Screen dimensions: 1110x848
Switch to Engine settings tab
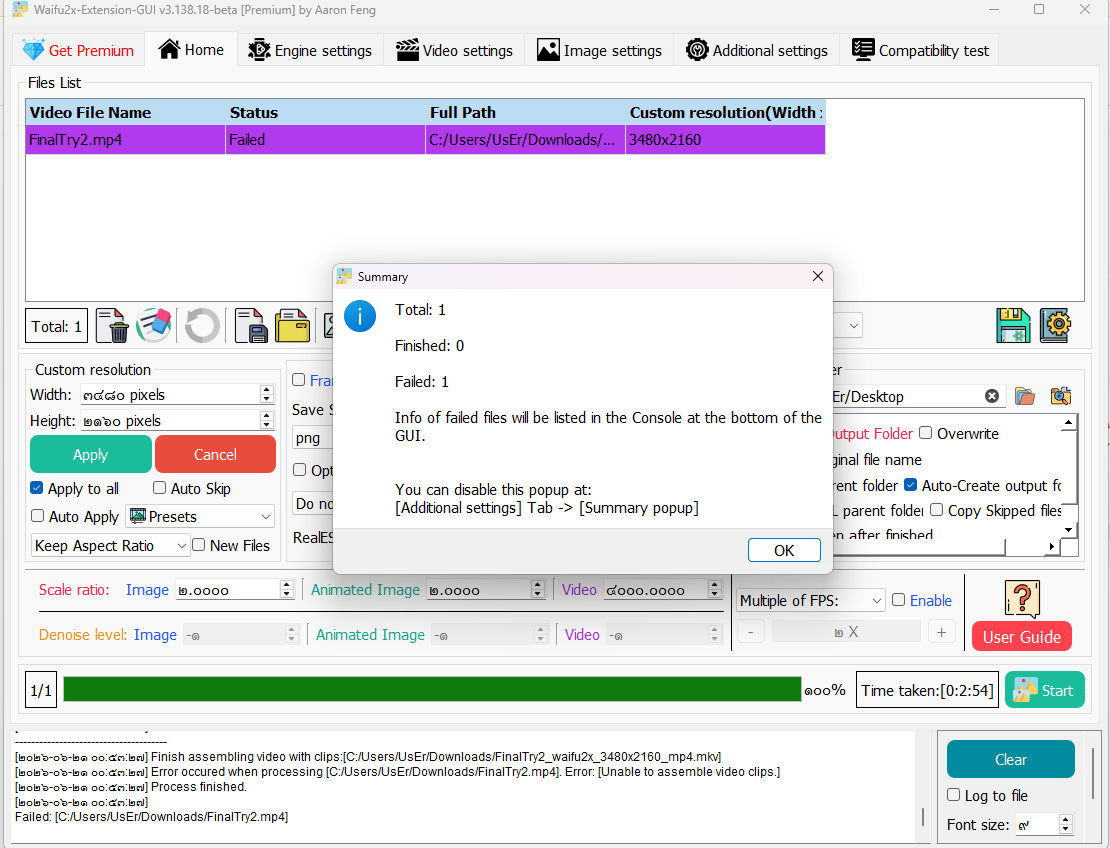click(310, 50)
